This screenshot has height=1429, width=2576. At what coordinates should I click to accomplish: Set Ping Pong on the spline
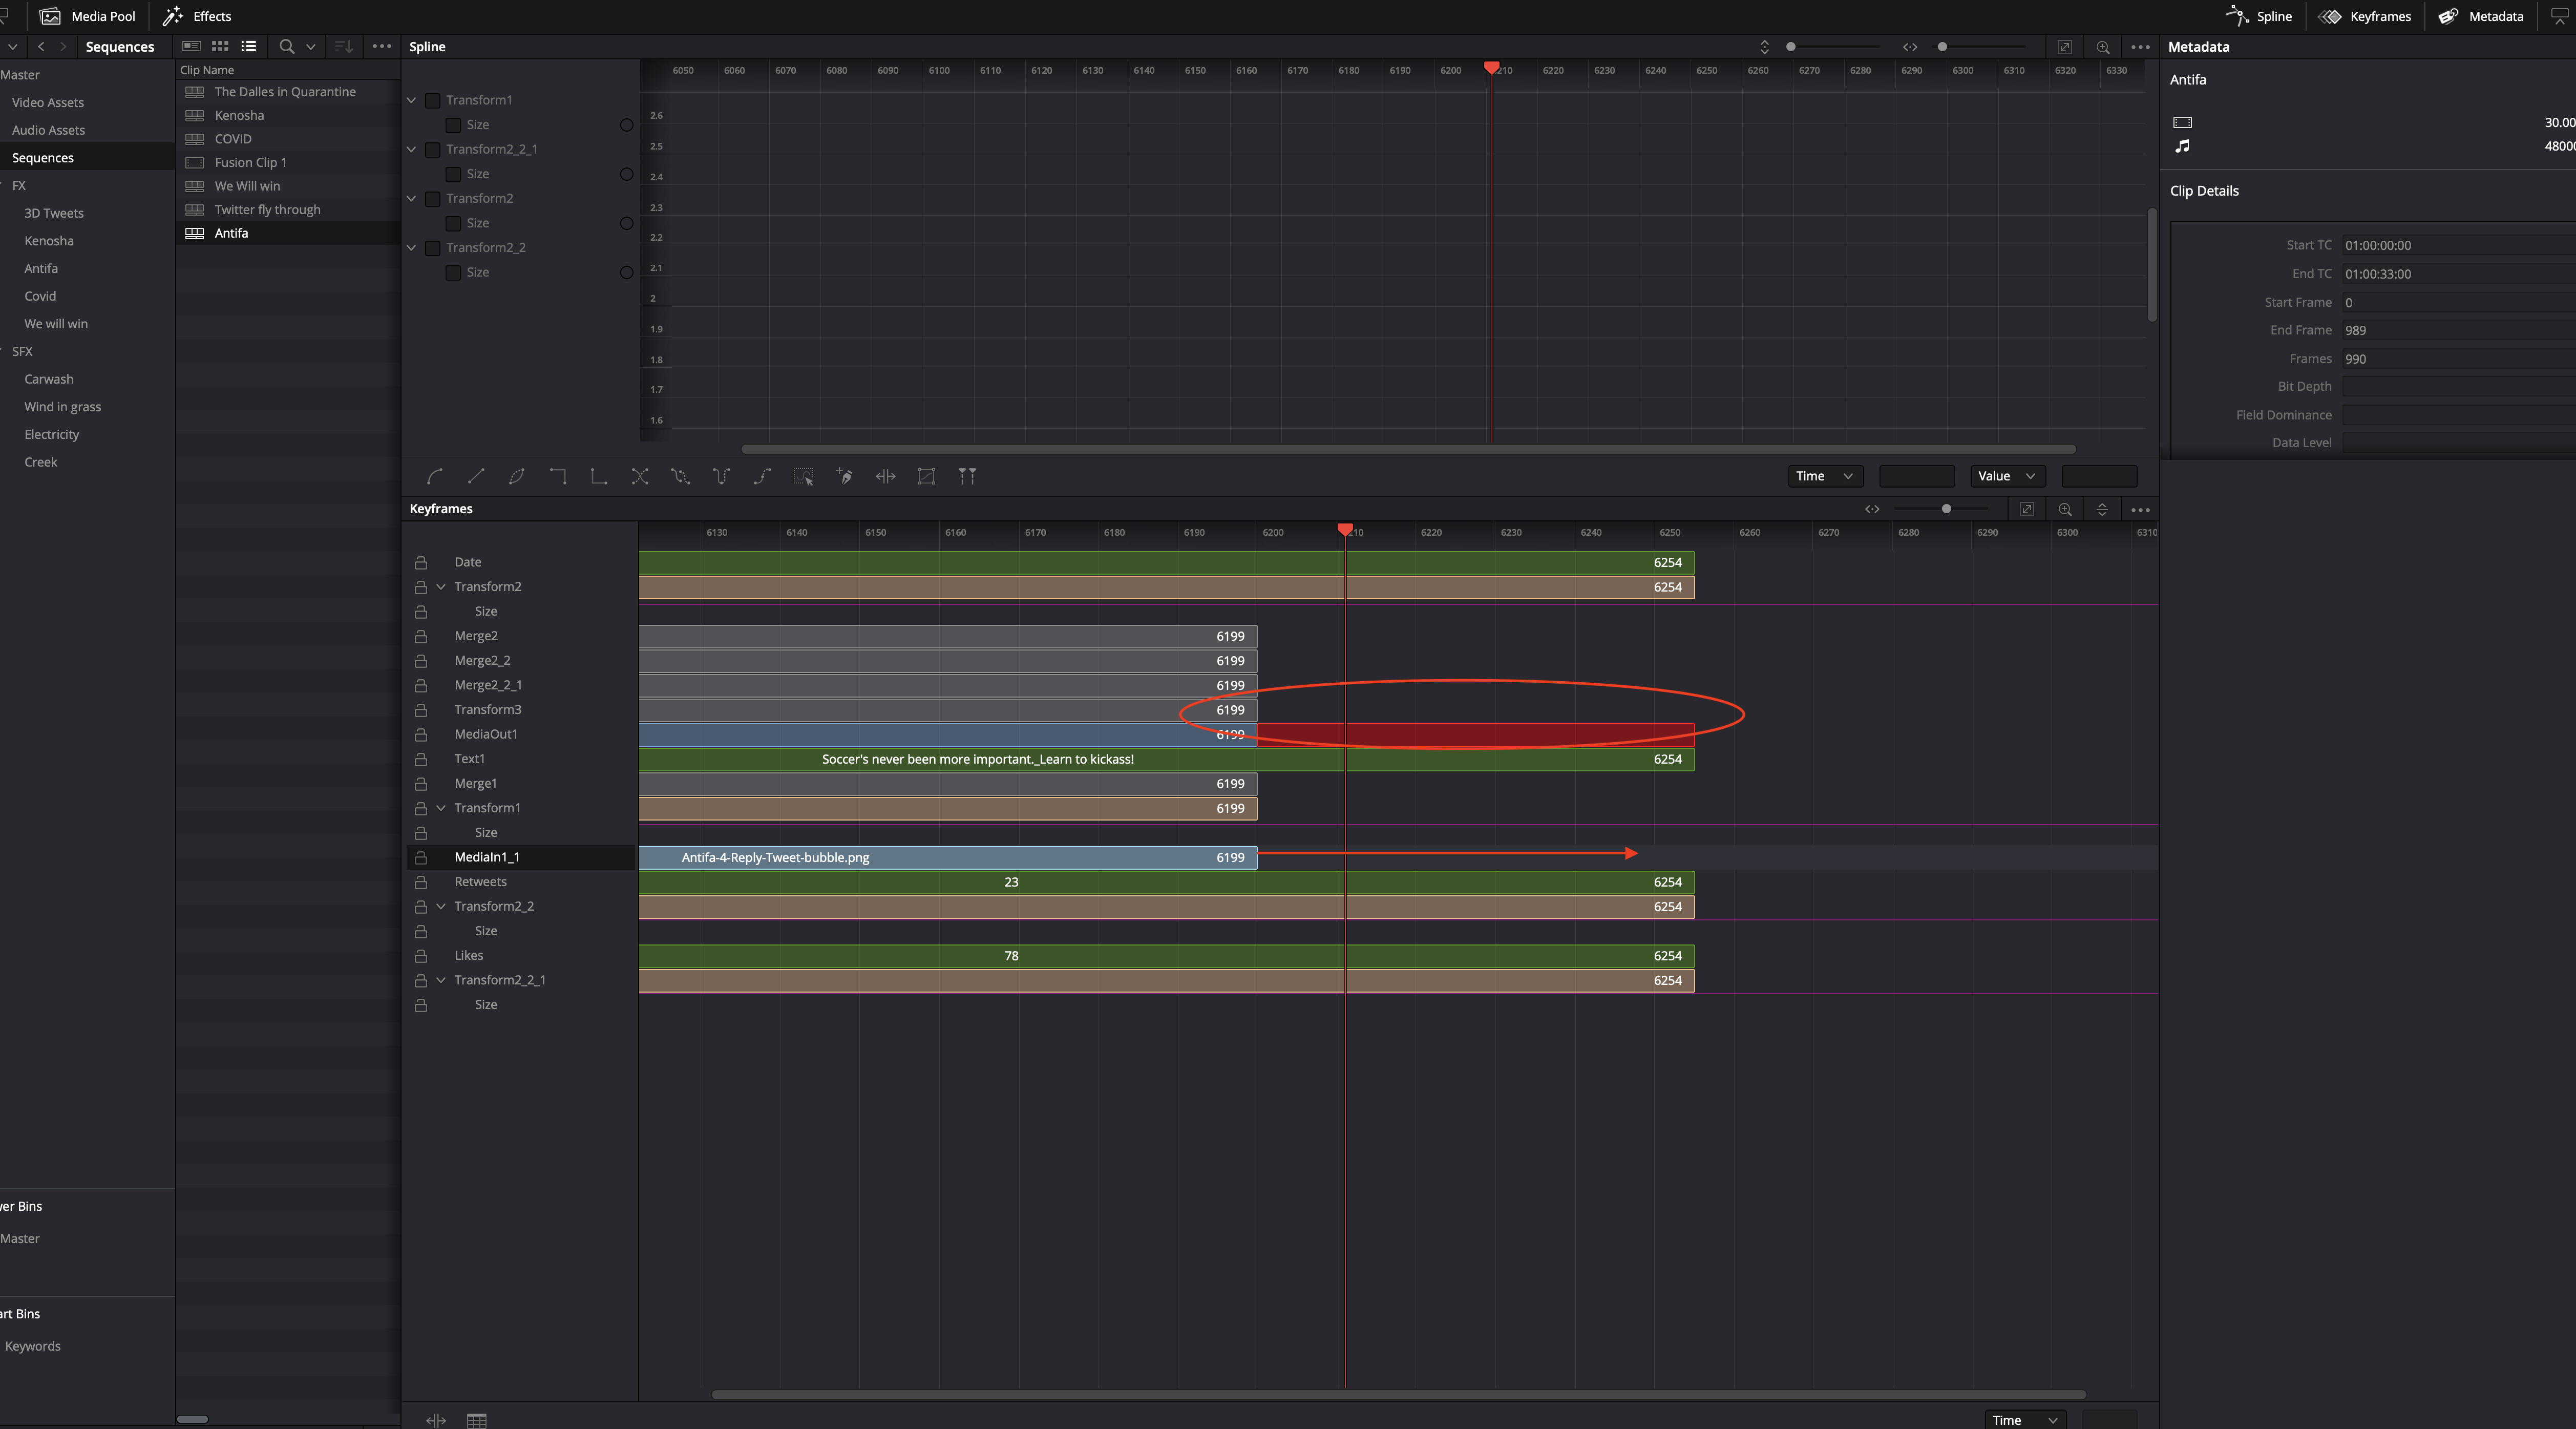click(x=722, y=476)
